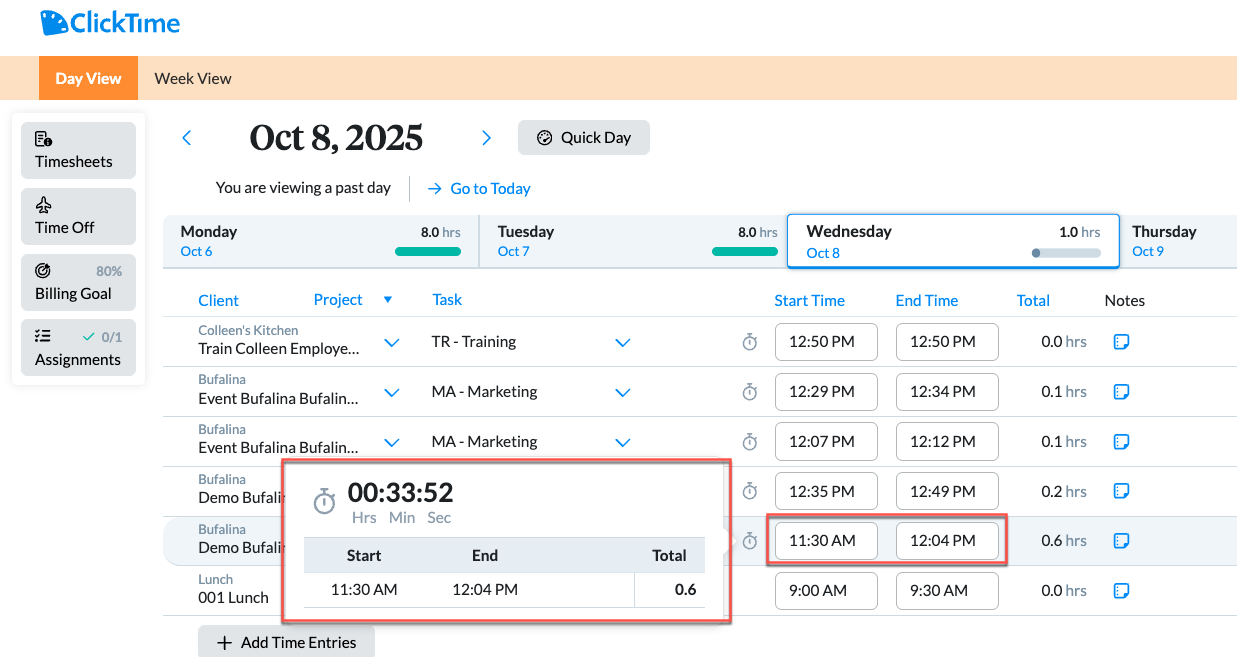Select Wednesday Oct 8 day tab
Image resolution: width=1237 pixels, height=657 pixels.
coord(953,241)
